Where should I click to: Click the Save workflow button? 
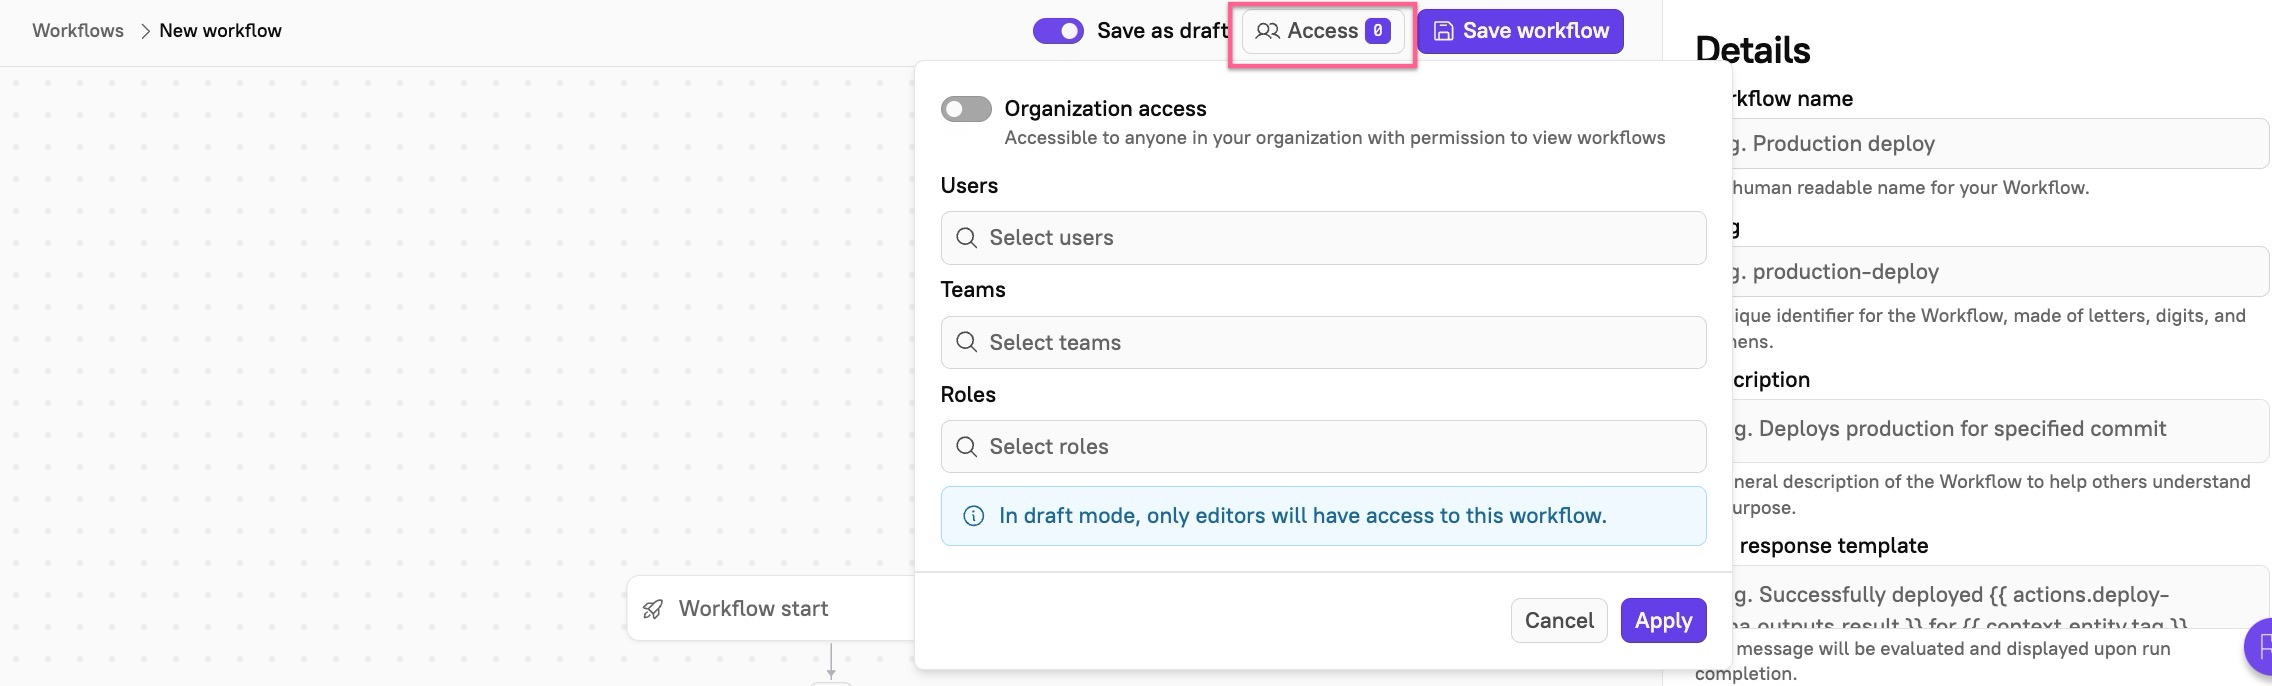click(x=1520, y=31)
